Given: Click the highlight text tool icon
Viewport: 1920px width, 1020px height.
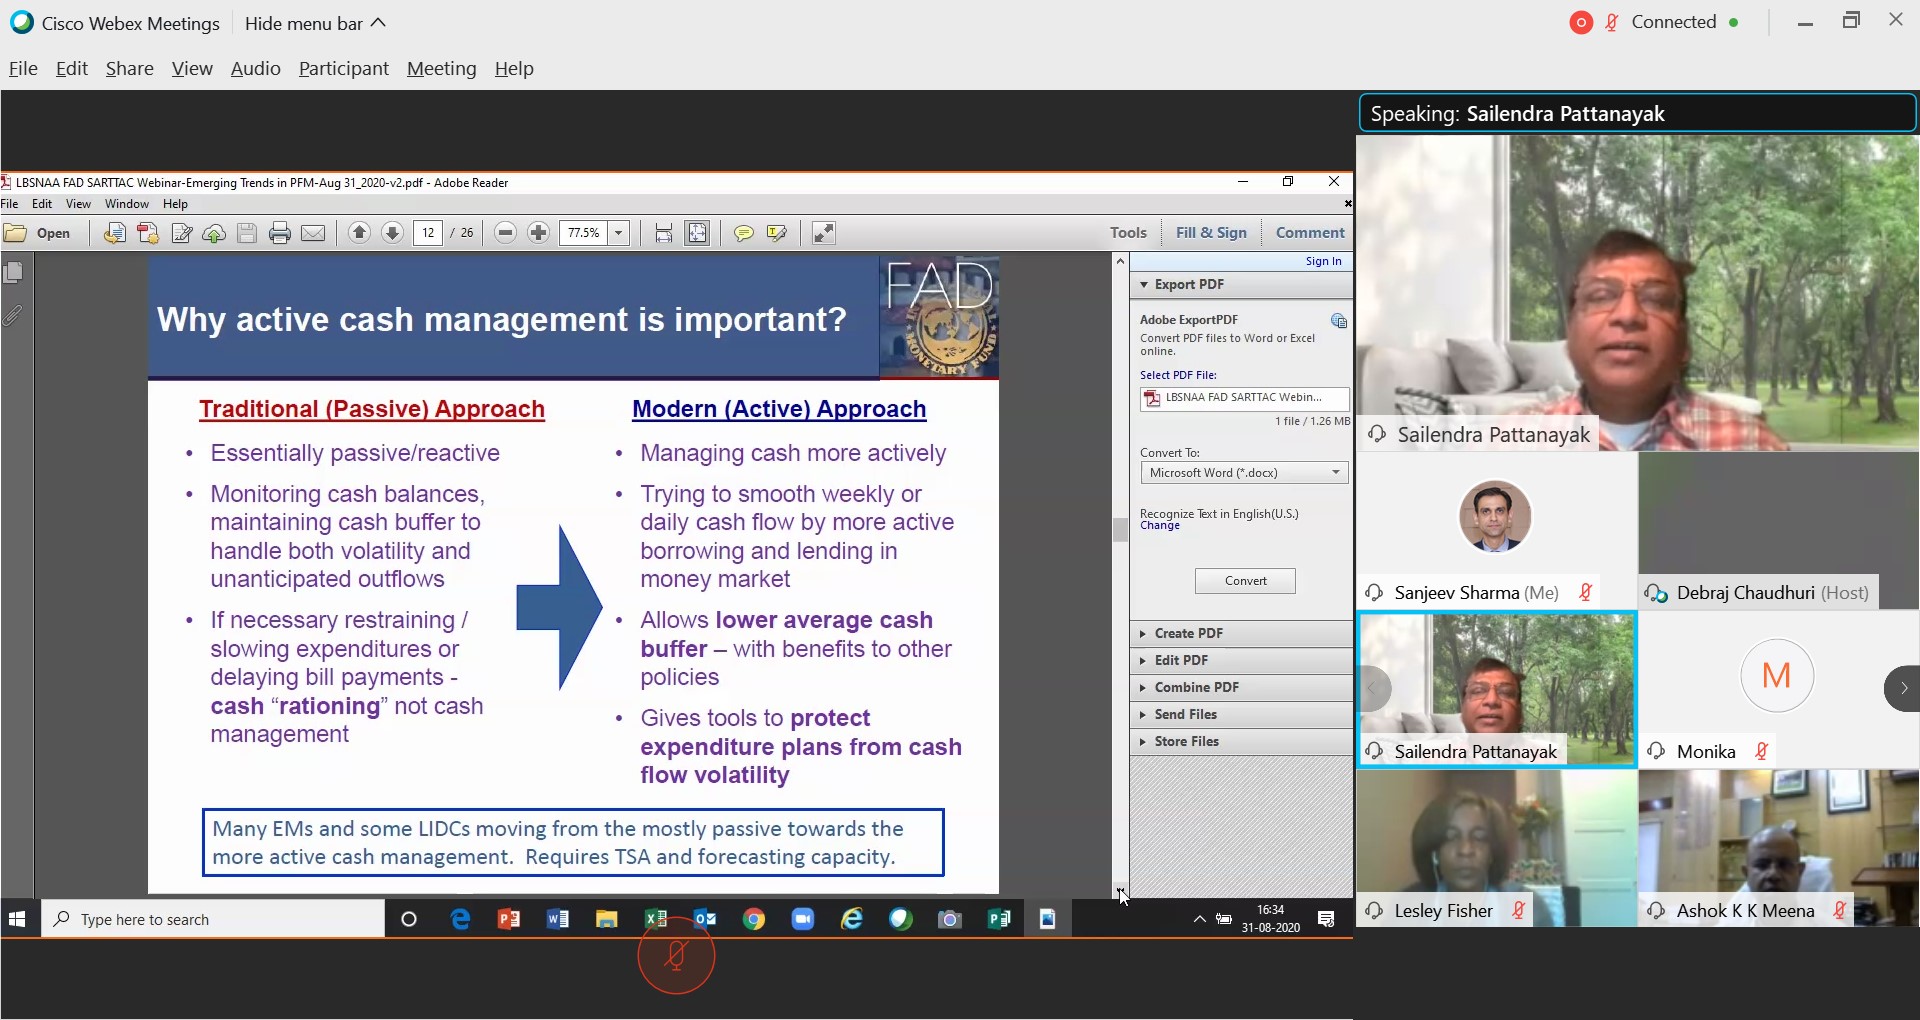Looking at the screenshot, I should 776,233.
